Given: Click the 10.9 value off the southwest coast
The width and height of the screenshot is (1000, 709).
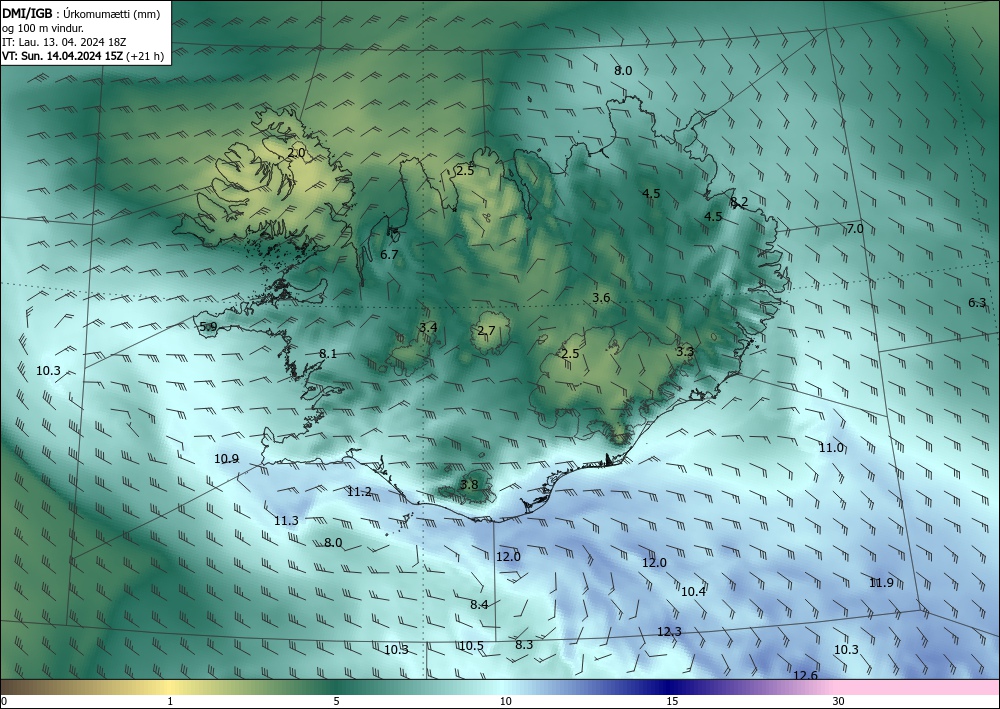Looking at the screenshot, I should [226, 458].
